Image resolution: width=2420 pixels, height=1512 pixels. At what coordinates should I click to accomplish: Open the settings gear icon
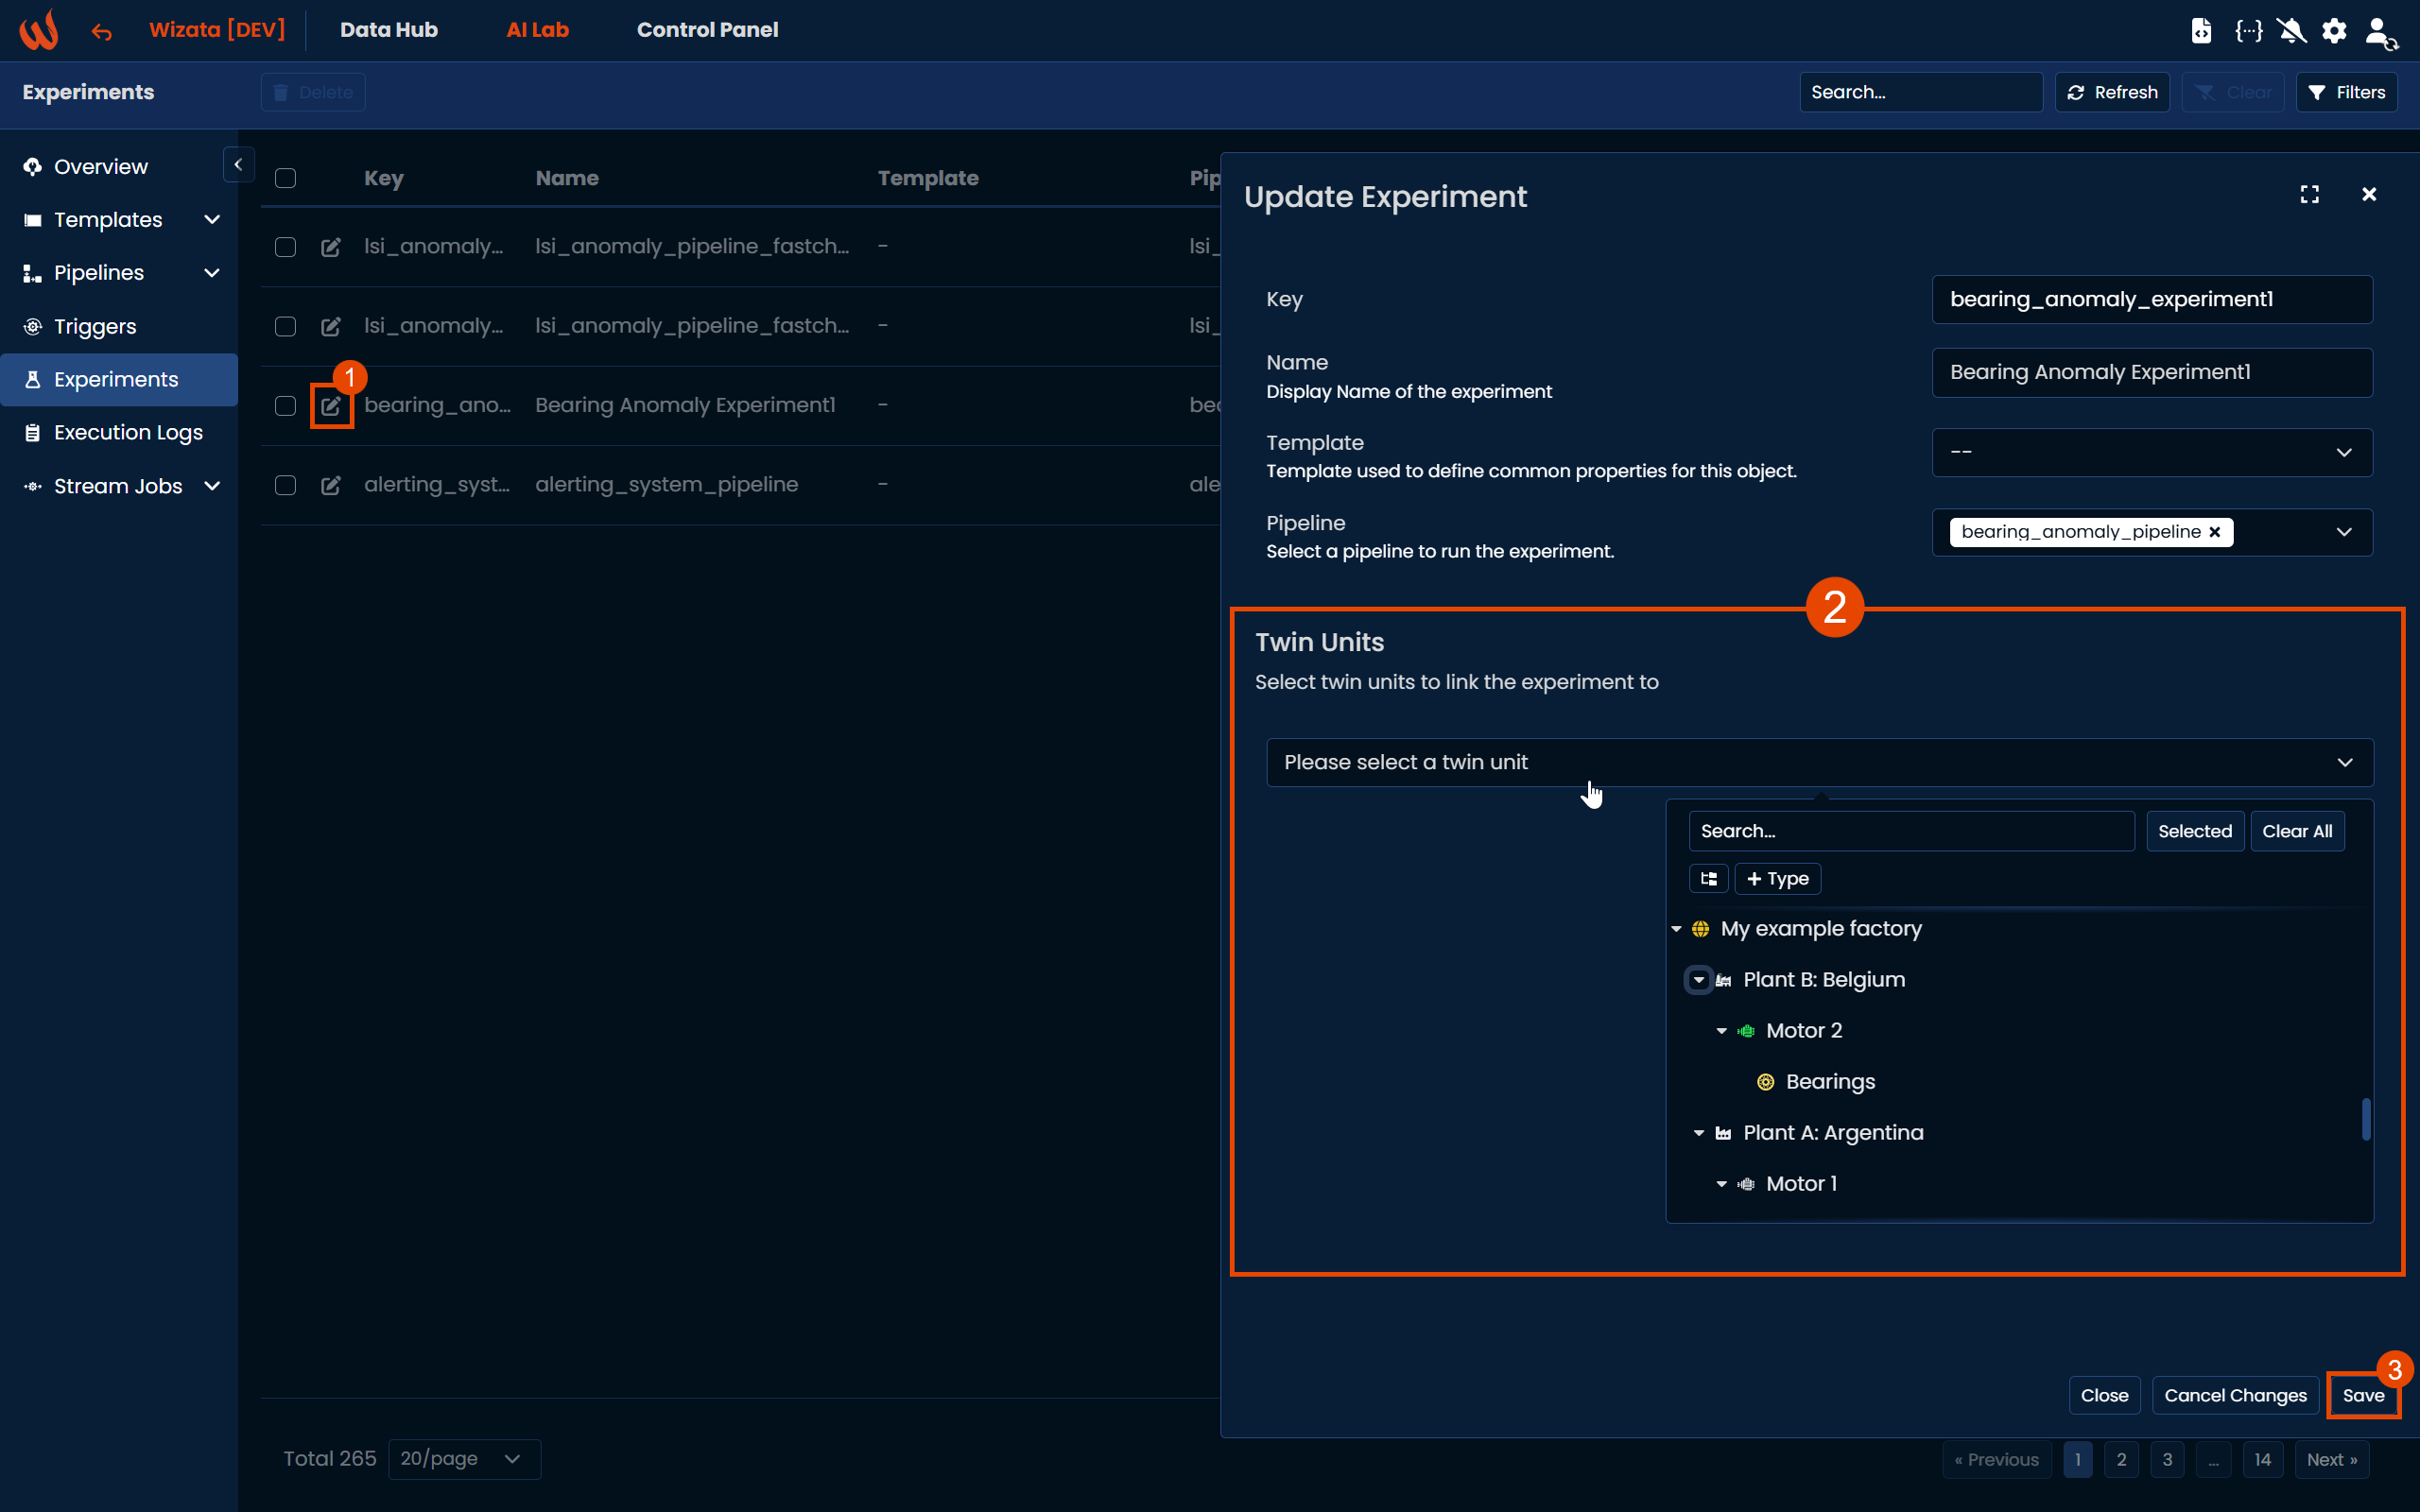pos(2334,31)
